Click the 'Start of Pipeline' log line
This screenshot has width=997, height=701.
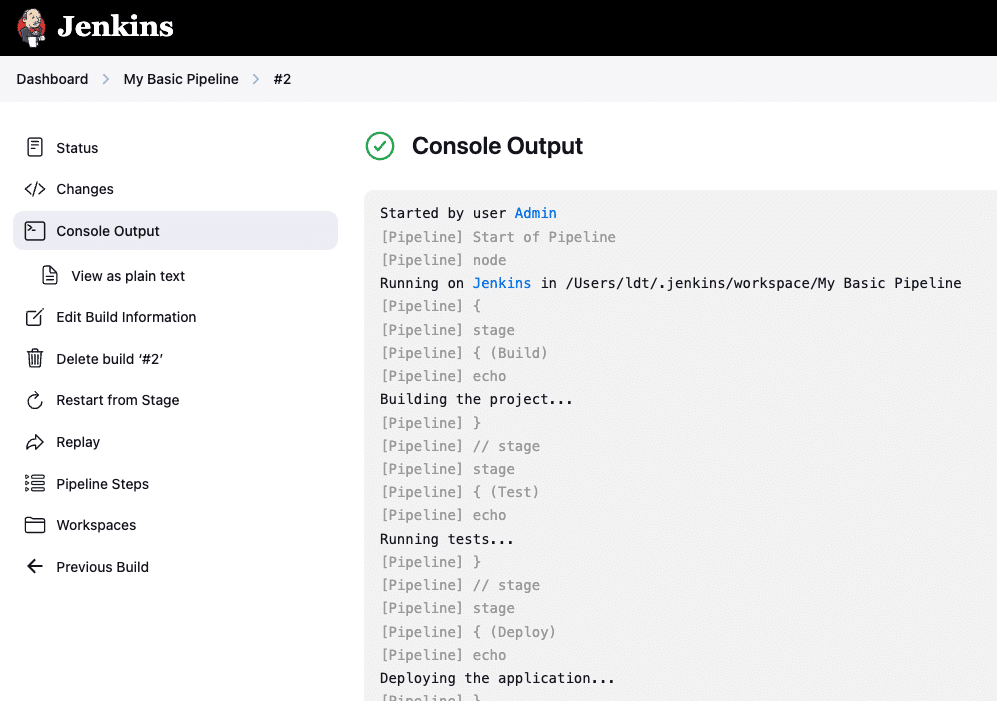point(498,237)
